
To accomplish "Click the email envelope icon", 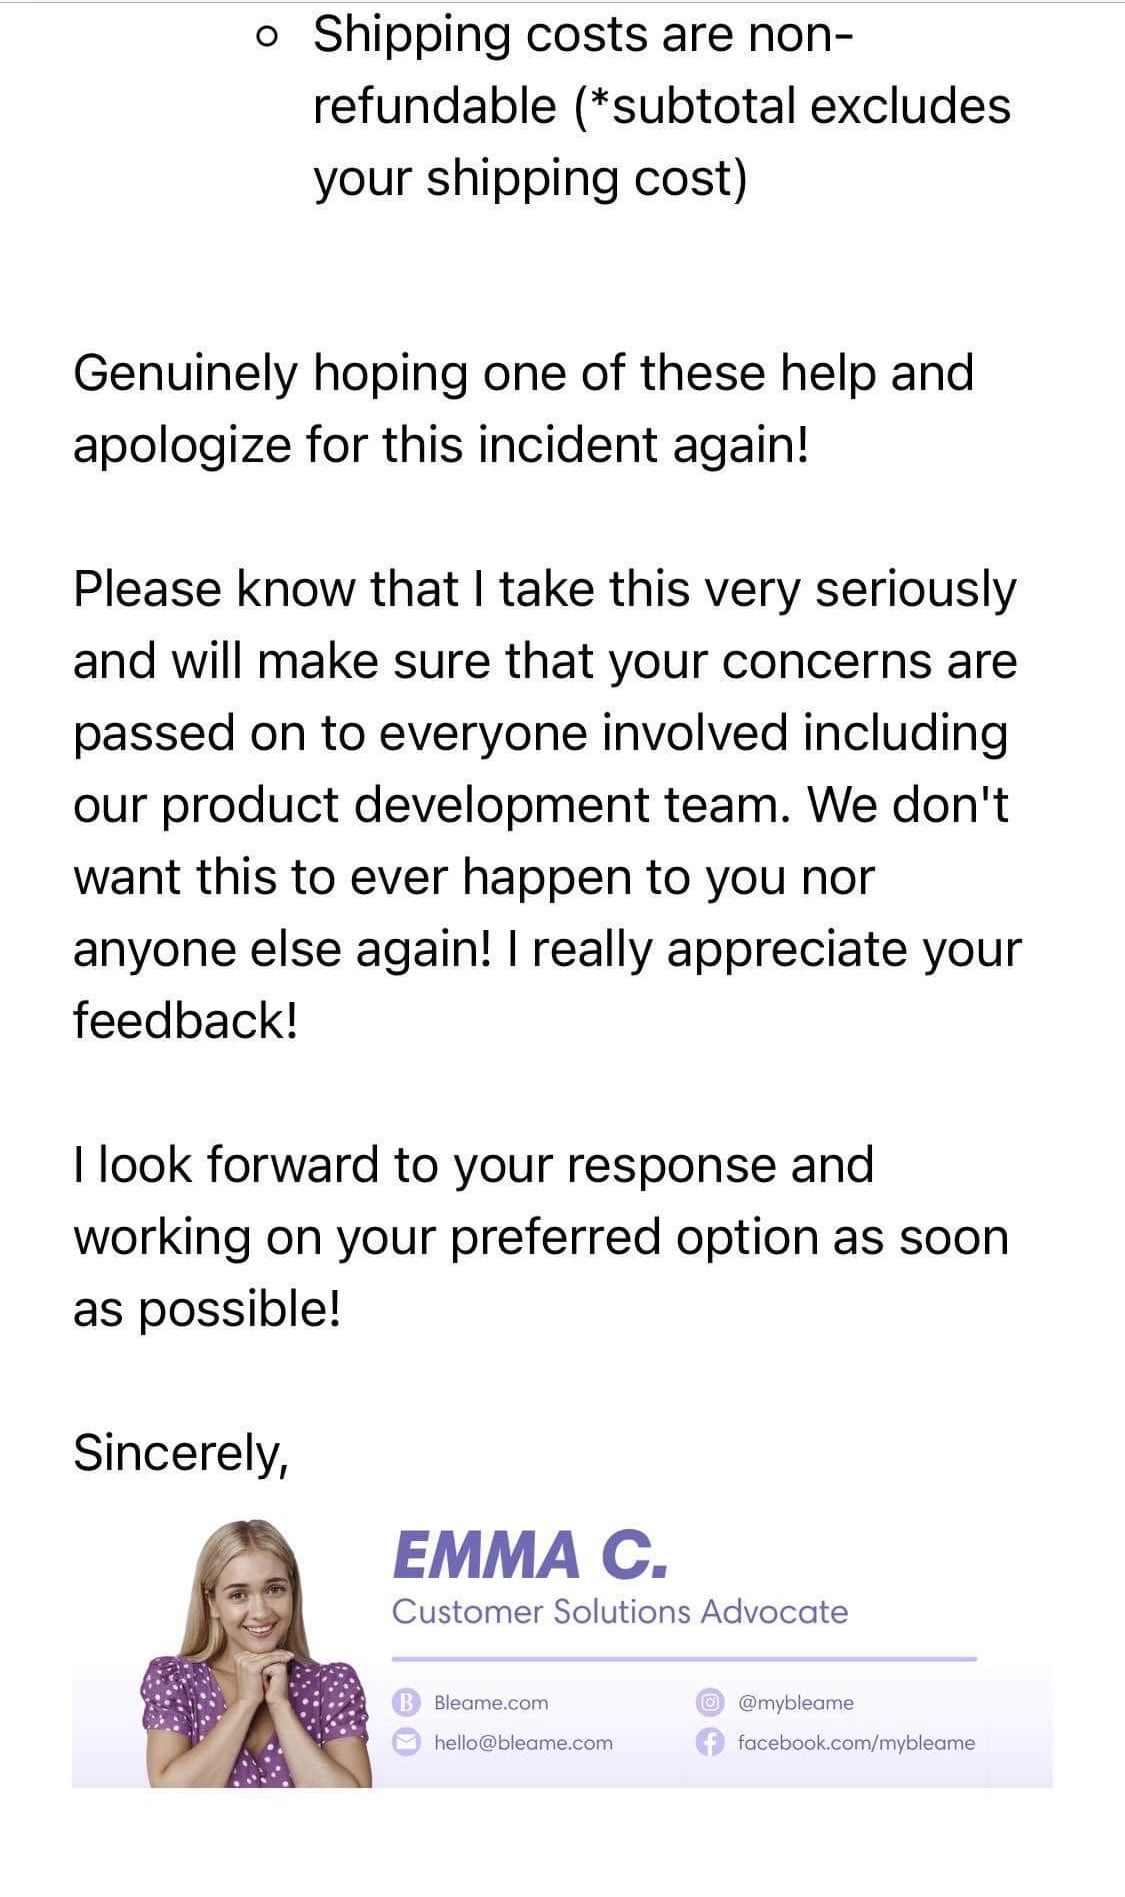I will click(405, 1742).
